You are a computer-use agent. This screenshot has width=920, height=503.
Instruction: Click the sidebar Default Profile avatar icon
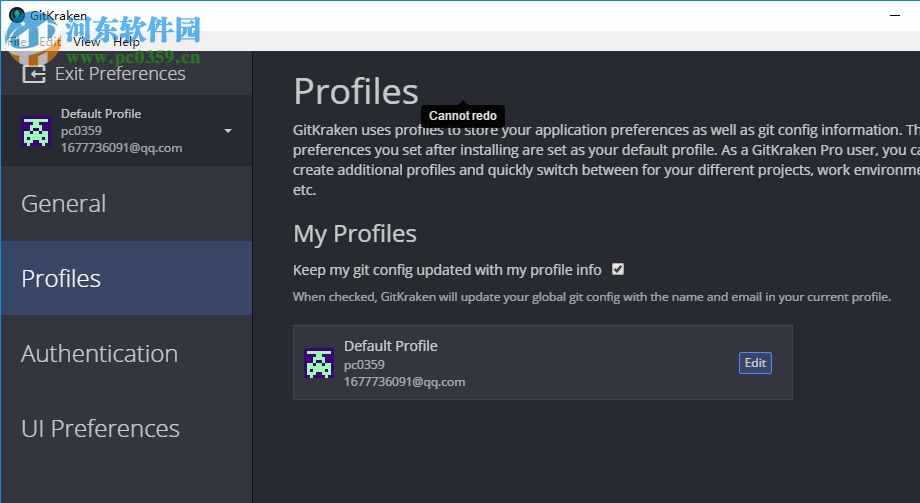36,131
